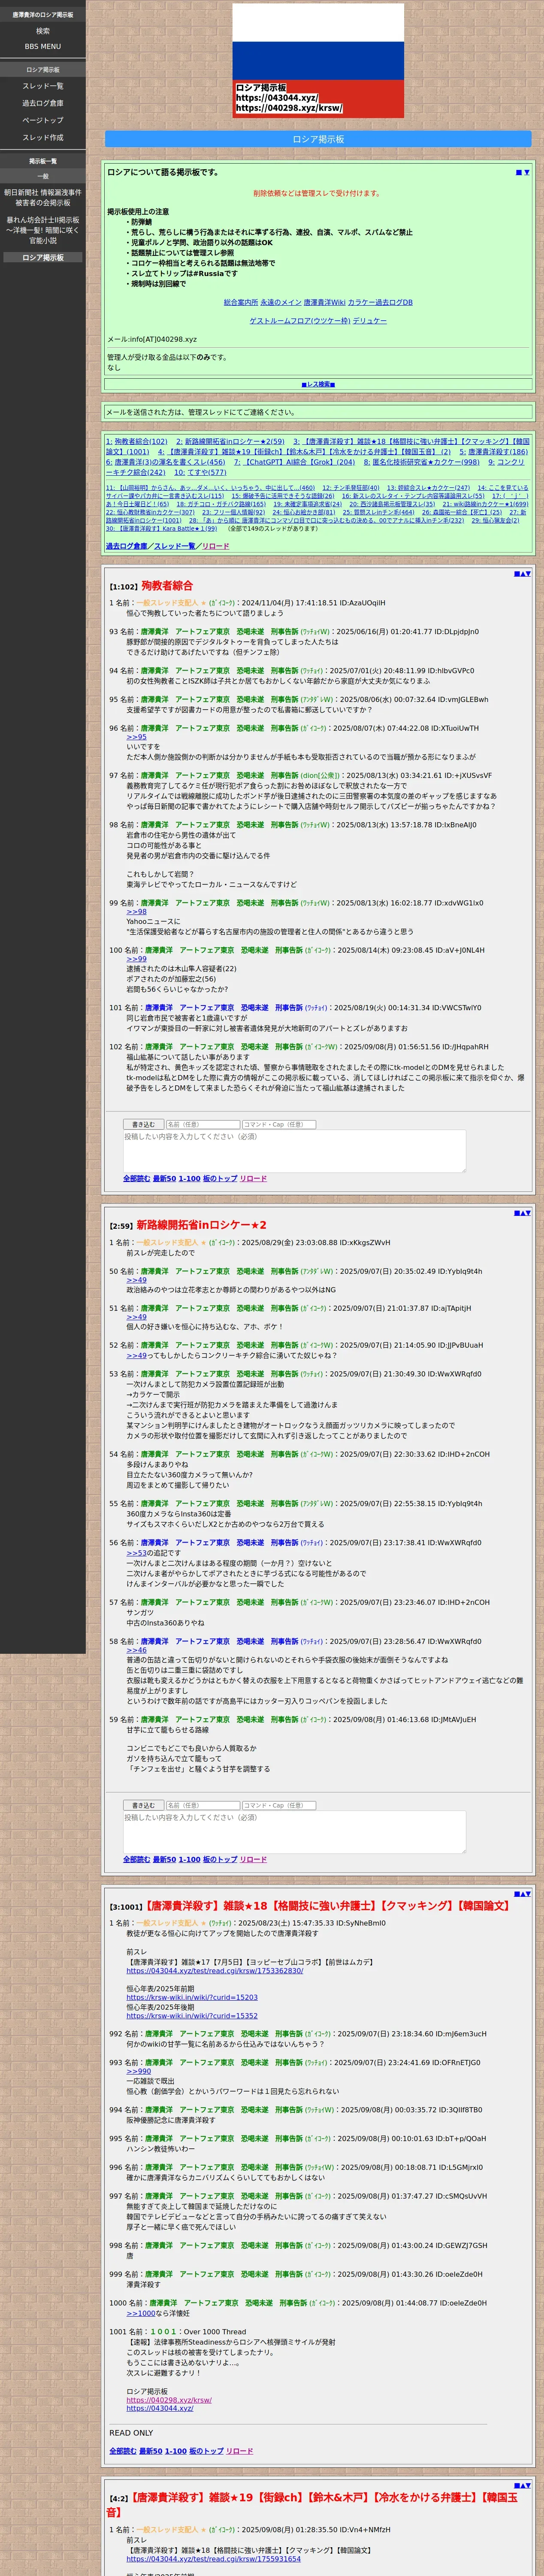Click the blue ロシア掲示板 title bar

[x=318, y=139]
